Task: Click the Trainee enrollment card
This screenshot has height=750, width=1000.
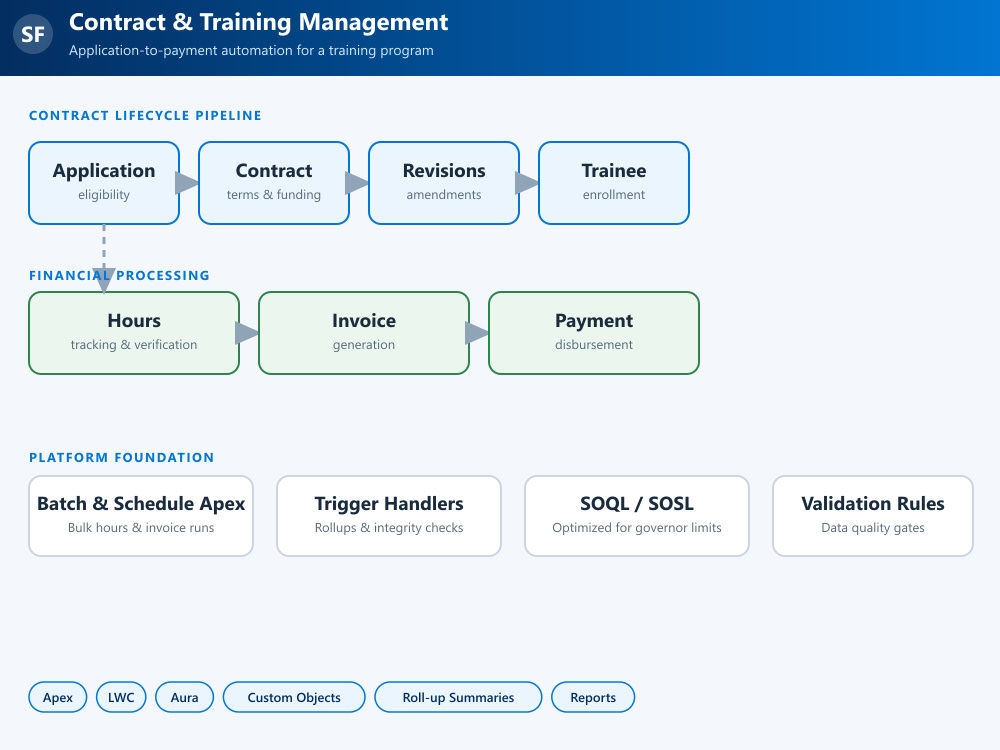Action: point(614,183)
